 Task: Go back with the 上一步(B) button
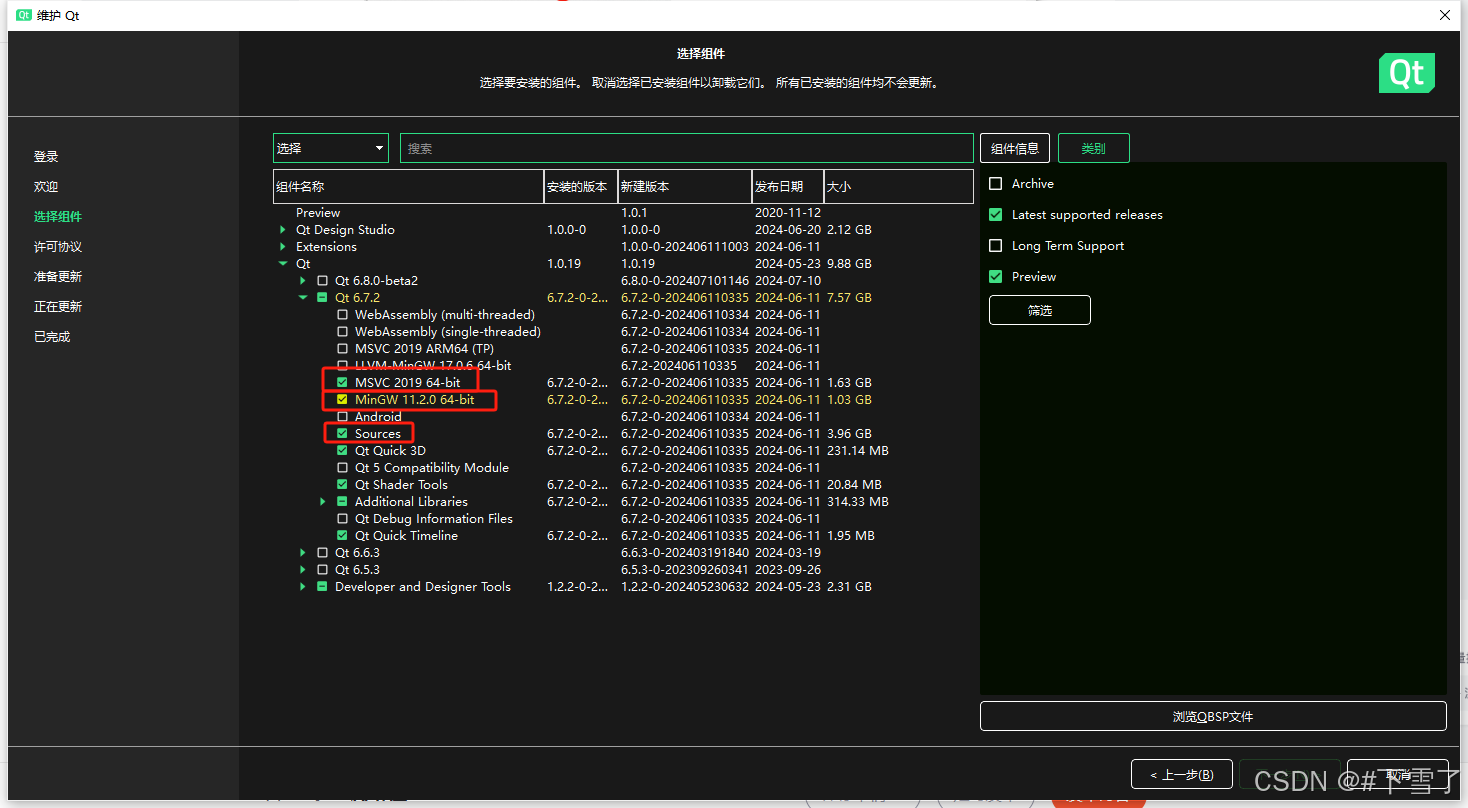1182,774
